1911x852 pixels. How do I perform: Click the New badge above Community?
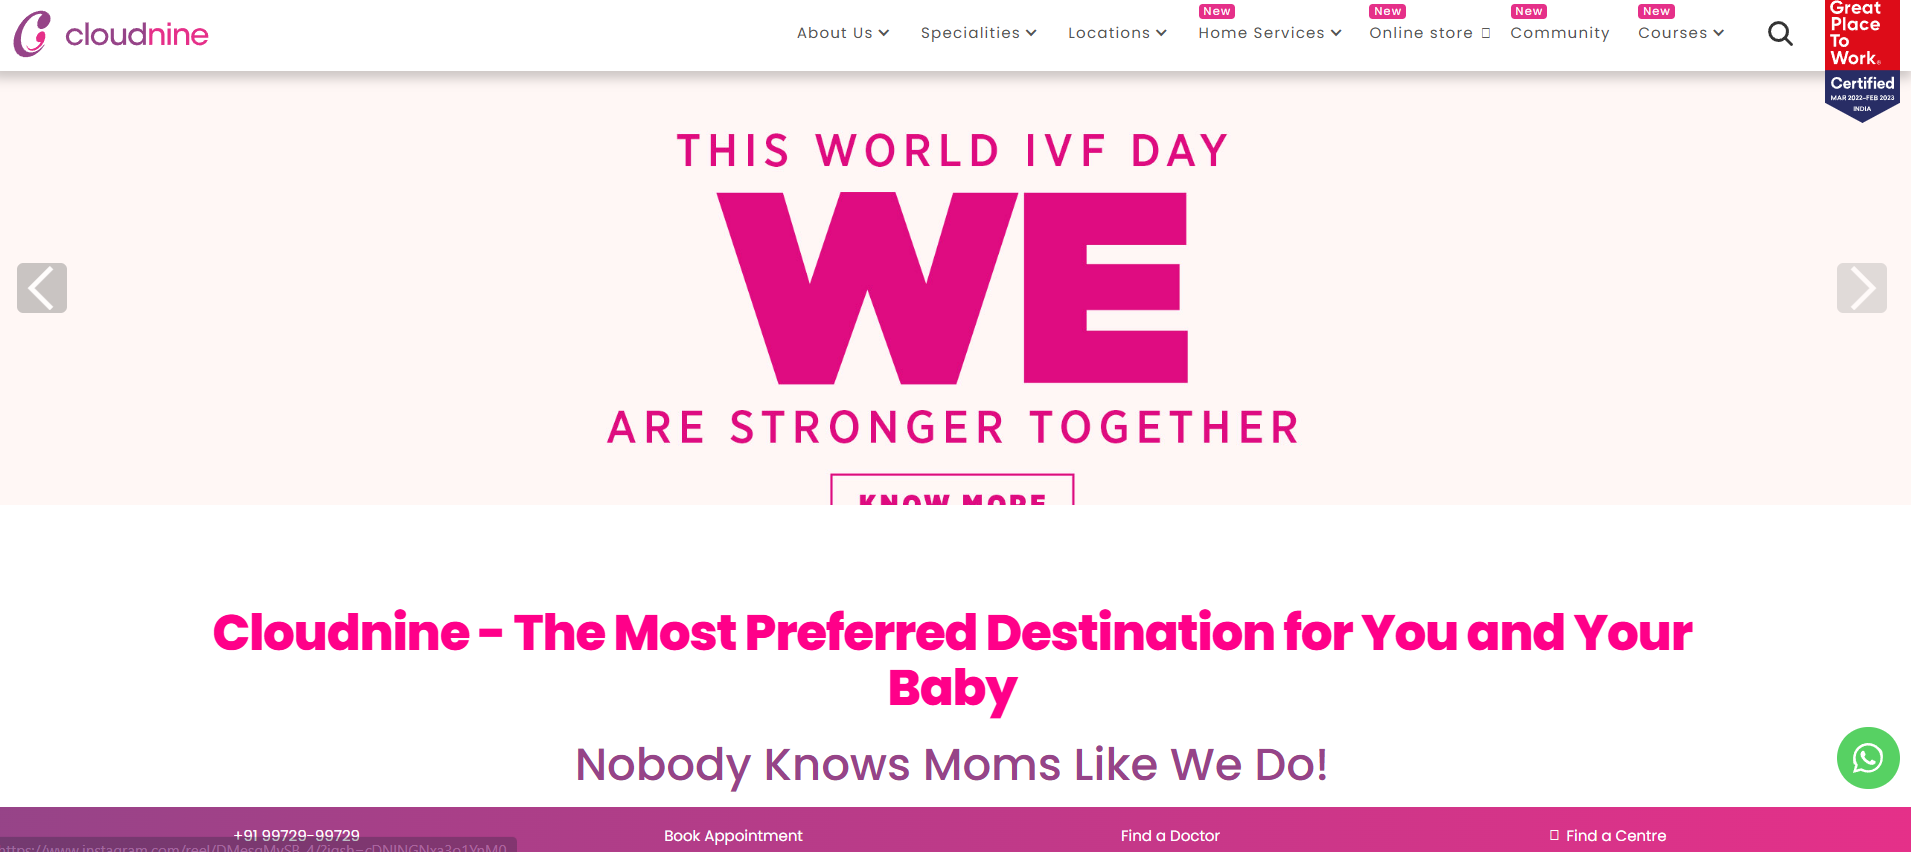1528,11
